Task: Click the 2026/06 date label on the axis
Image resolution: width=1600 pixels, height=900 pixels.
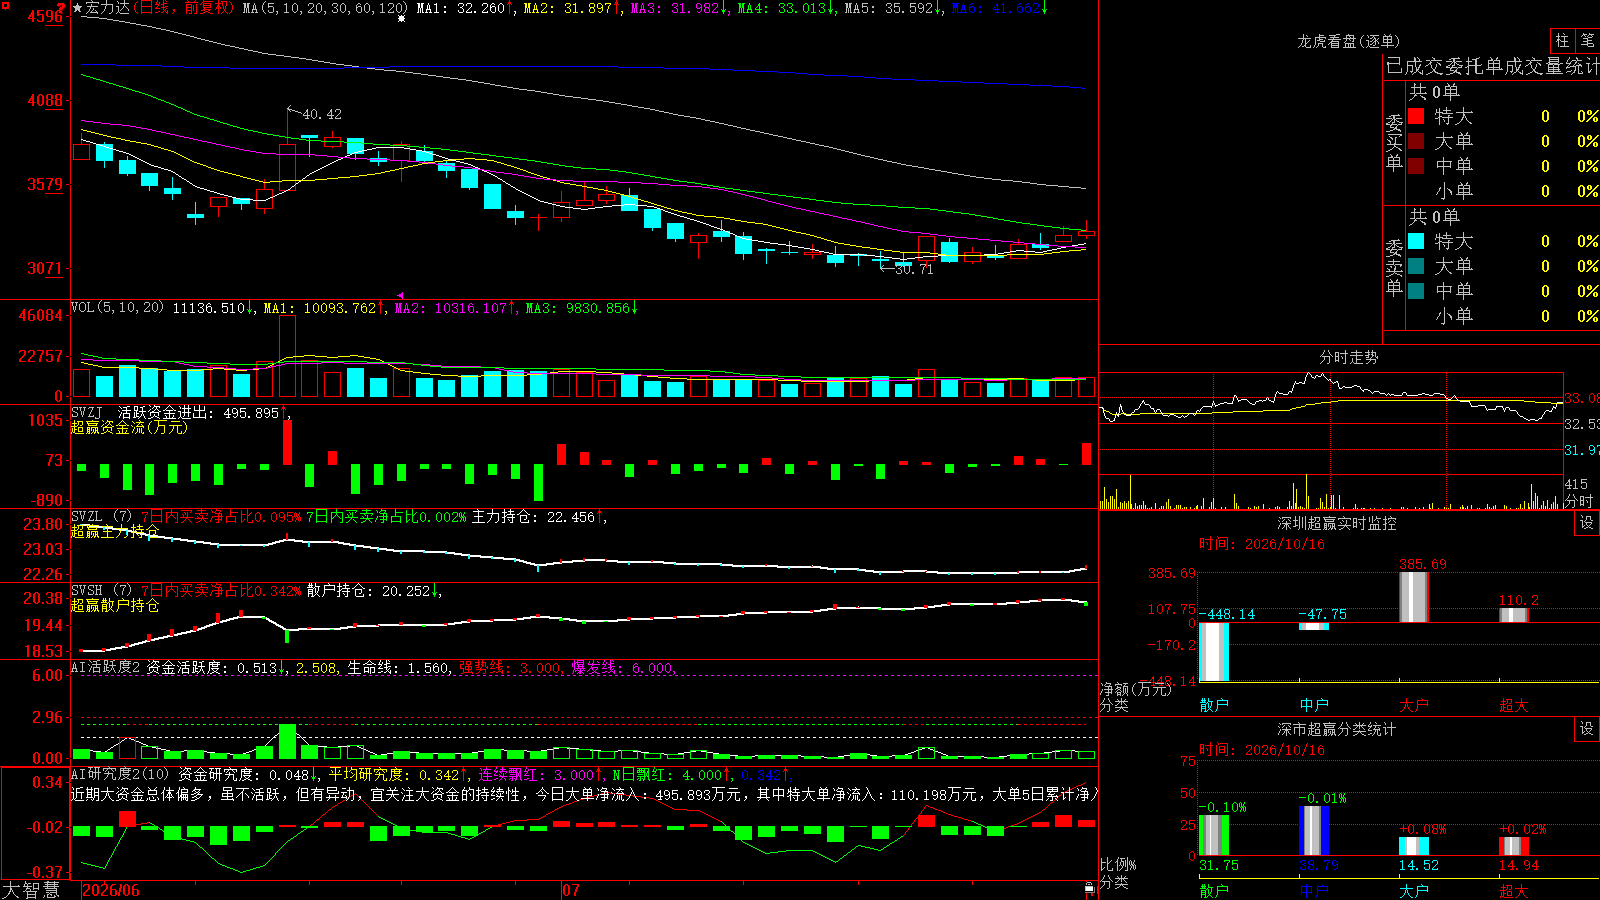Action: (111, 890)
